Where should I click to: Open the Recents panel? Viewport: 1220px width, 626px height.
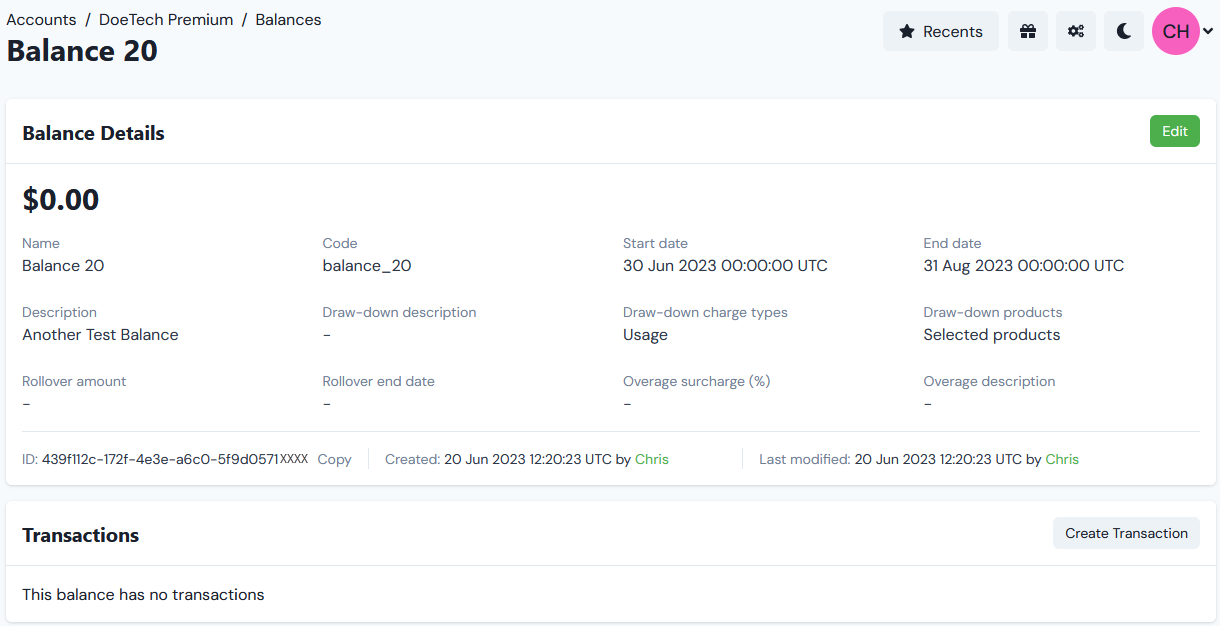[x=940, y=31]
